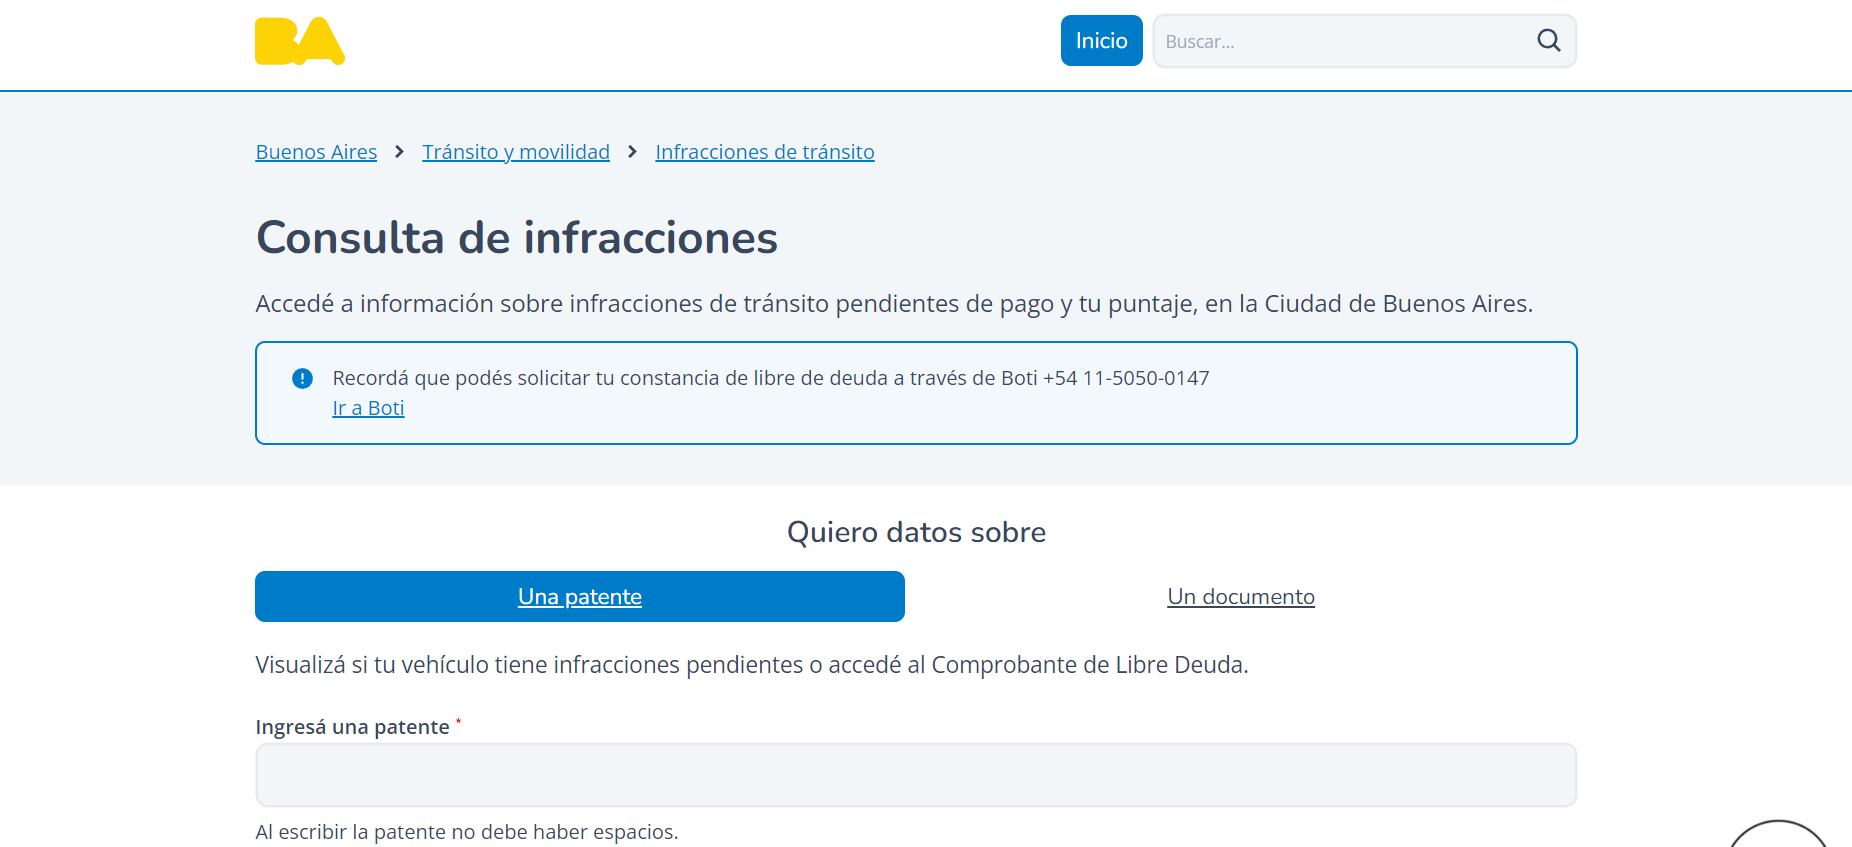Image resolution: width=1852 pixels, height=847 pixels.
Task: Click the 'Visualizá si tu vehículo' description
Action: 752,665
